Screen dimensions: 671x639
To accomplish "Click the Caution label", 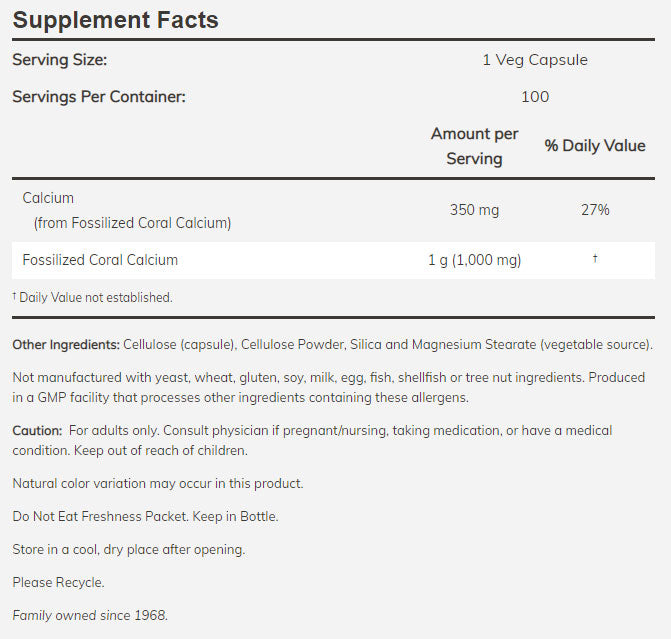I will tap(36, 430).
